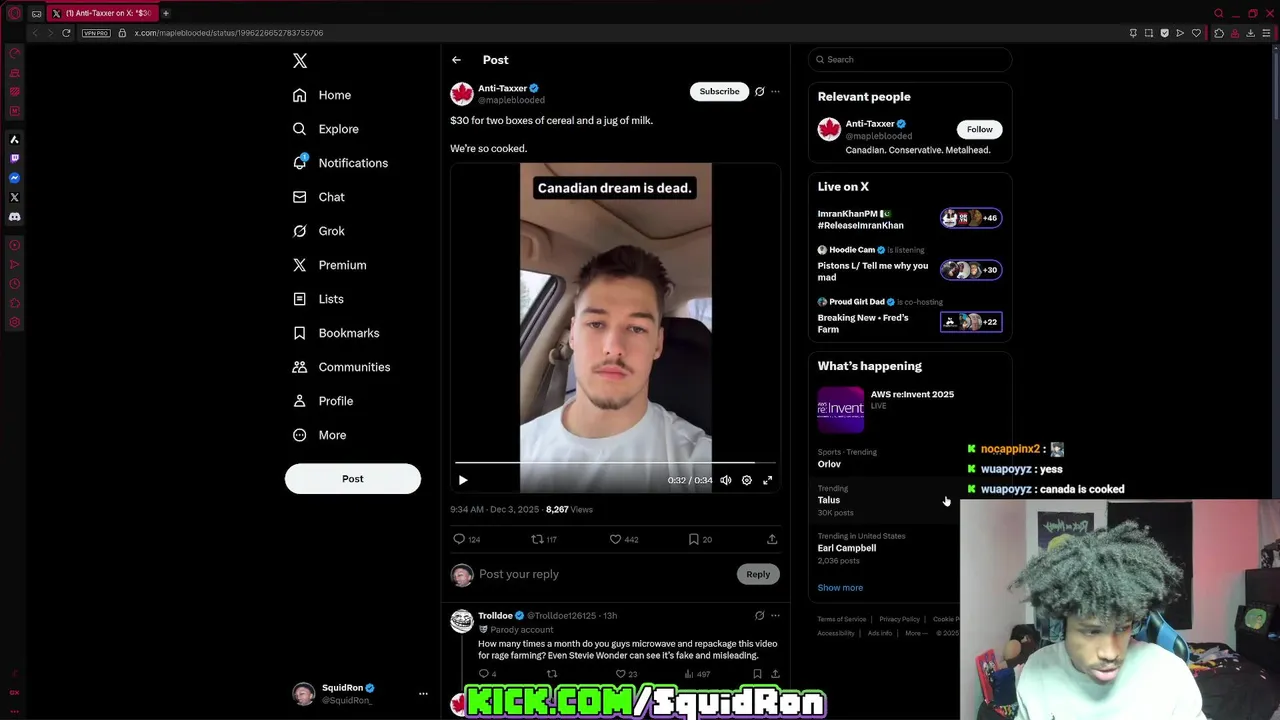Like the post with 442 likes
The height and width of the screenshot is (720, 1280).
615,539
